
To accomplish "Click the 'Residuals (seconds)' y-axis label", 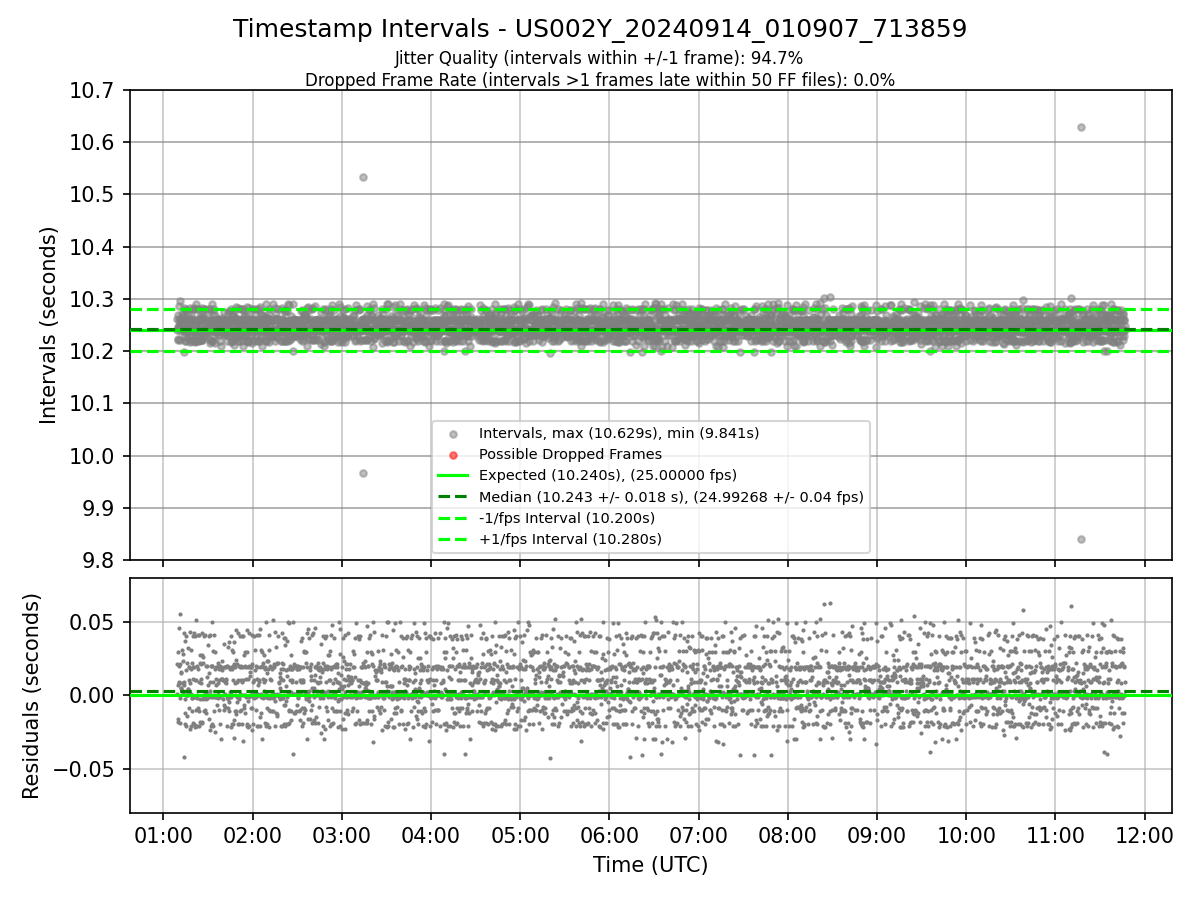I will tap(31, 696).
